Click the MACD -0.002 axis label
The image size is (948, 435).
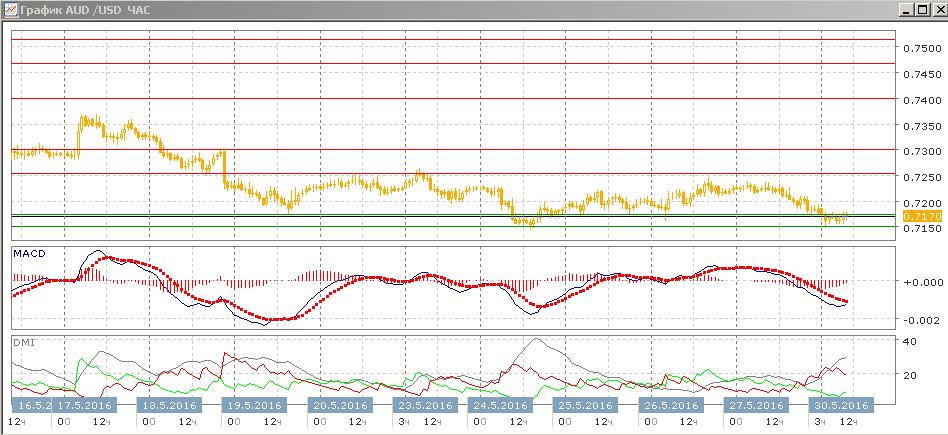(x=922, y=320)
